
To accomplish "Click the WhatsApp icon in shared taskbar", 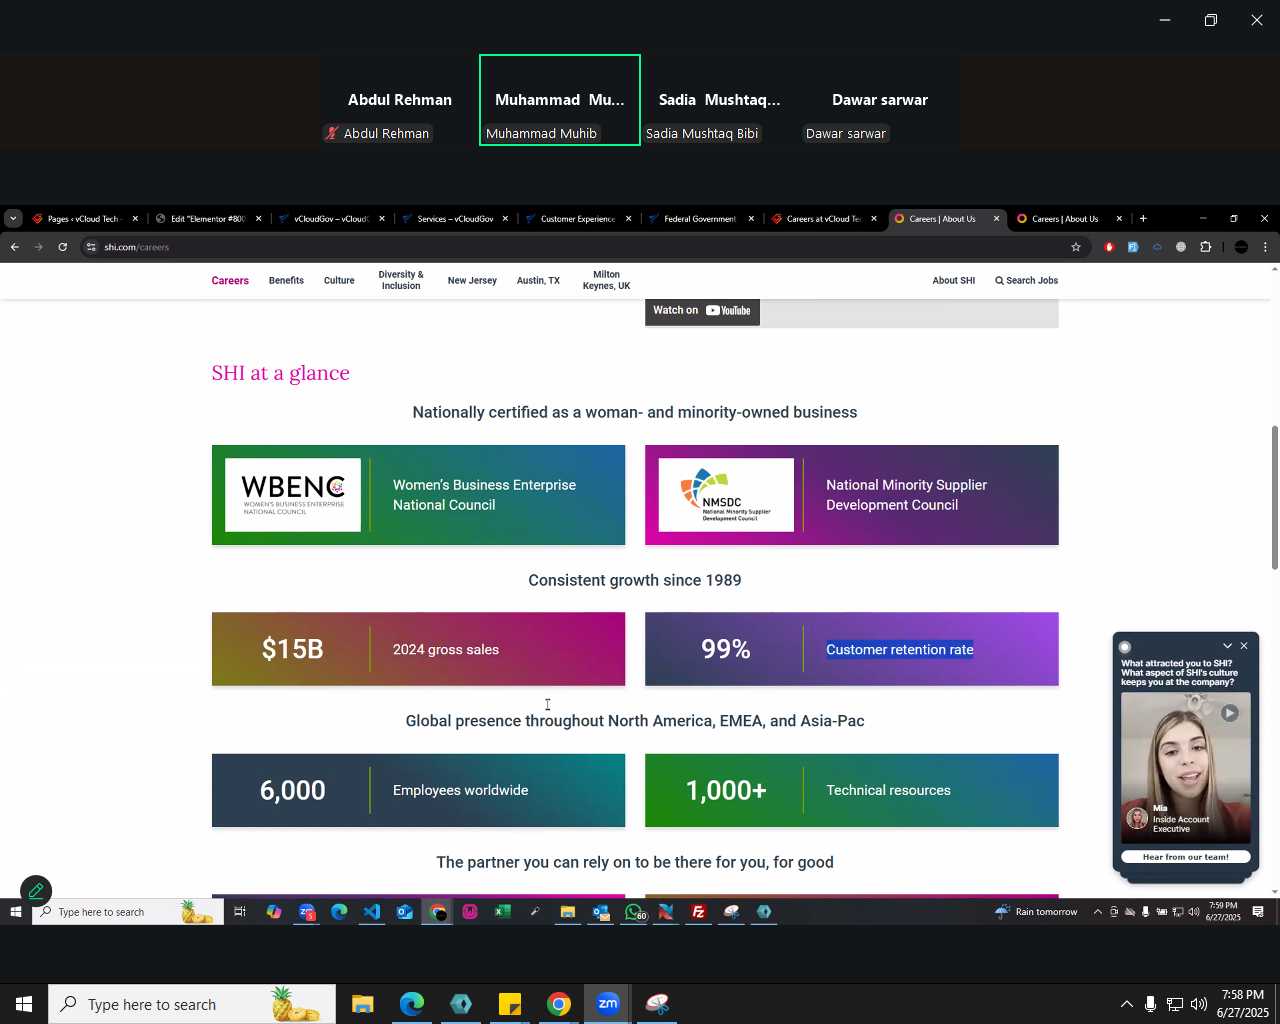I will point(634,912).
